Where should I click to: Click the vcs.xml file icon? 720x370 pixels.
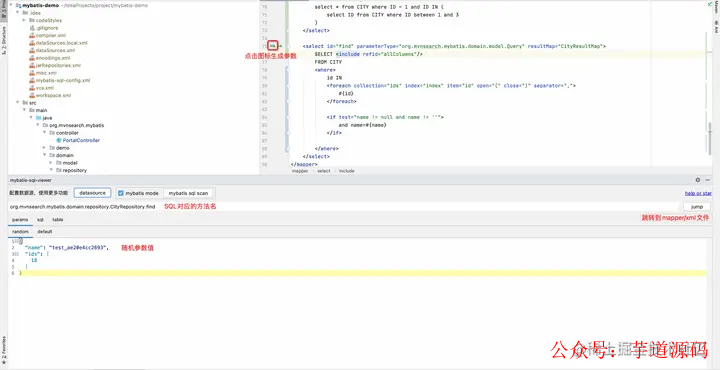coord(32,88)
